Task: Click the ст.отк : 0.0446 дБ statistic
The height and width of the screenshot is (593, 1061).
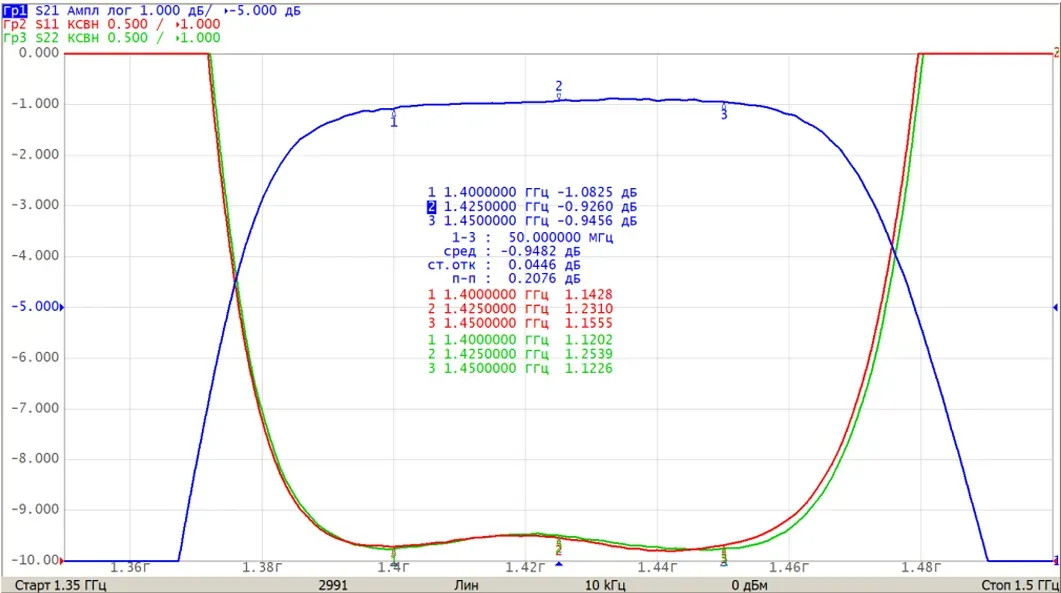Action: tap(504, 265)
